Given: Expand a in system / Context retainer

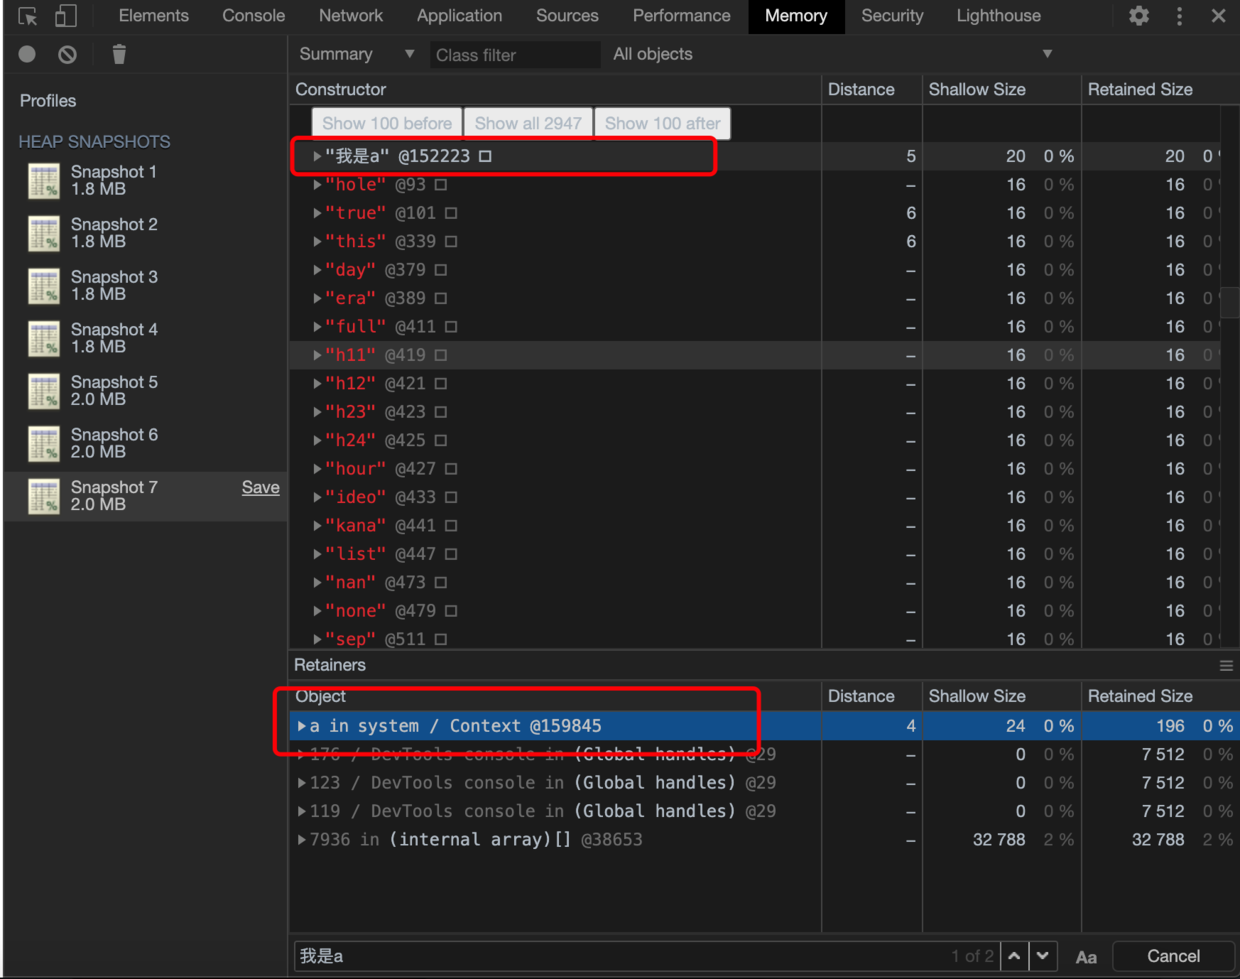Looking at the screenshot, I should [302, 726].
